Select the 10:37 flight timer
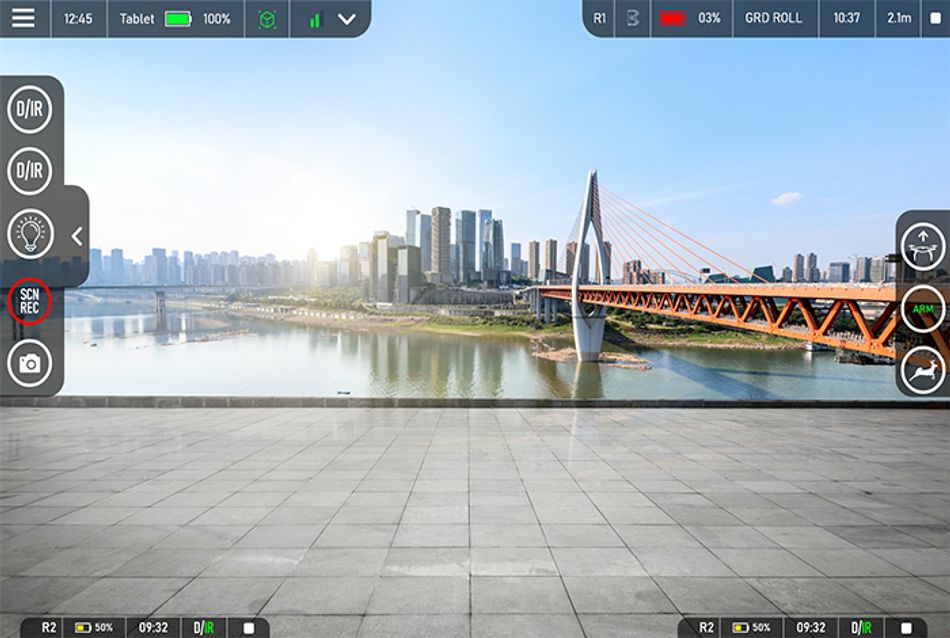 (846, 18)
